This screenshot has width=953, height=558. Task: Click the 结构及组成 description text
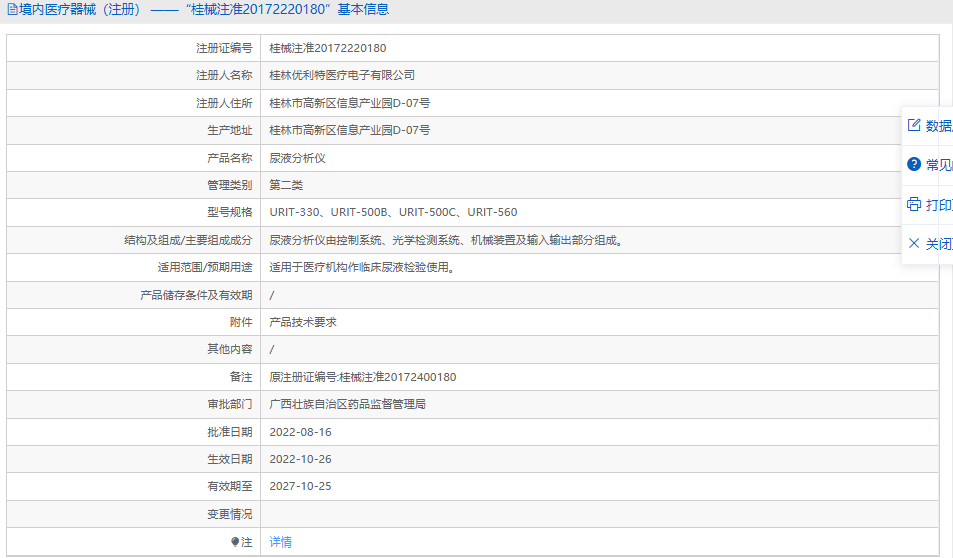pos(447,240)
